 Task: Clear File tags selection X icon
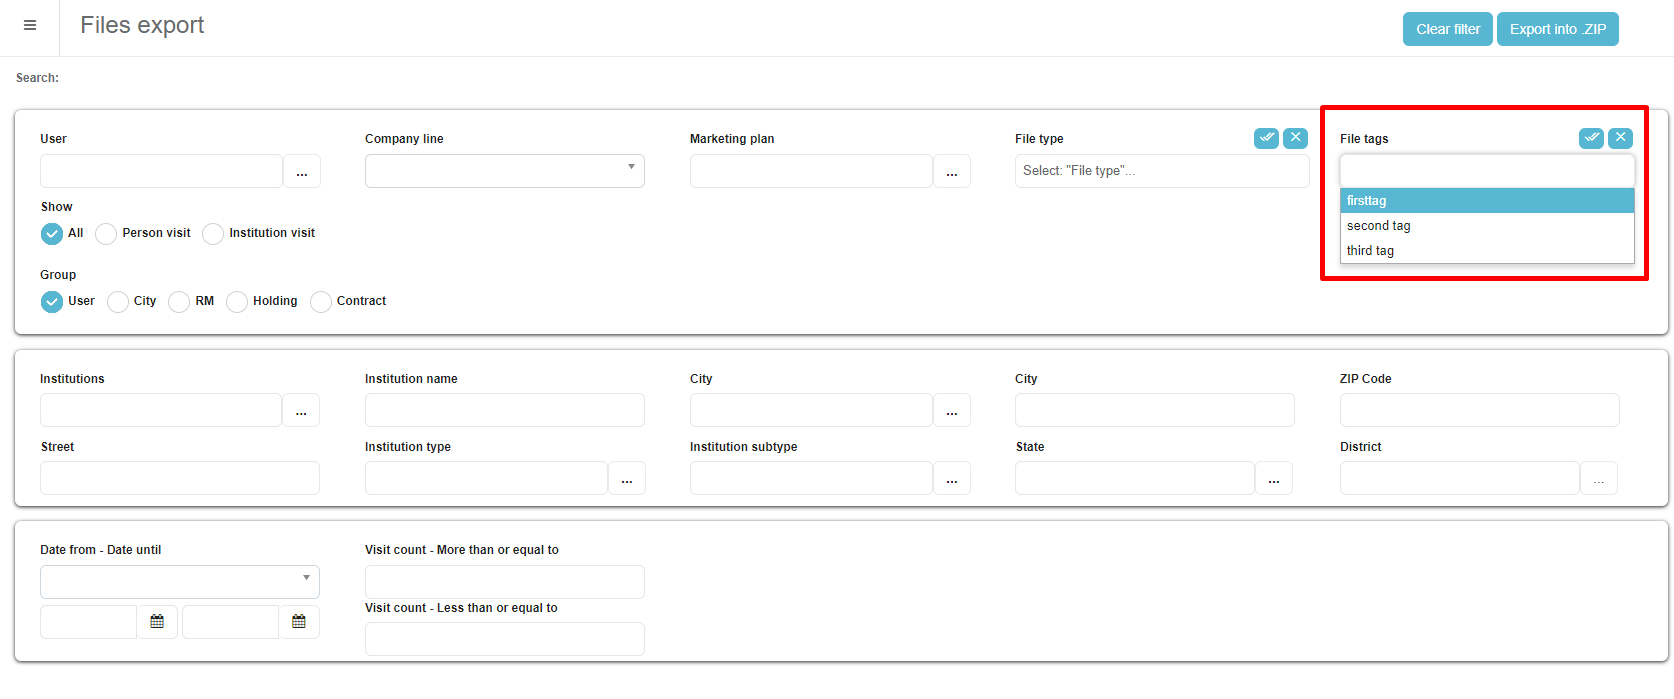tap(1620, 138)
